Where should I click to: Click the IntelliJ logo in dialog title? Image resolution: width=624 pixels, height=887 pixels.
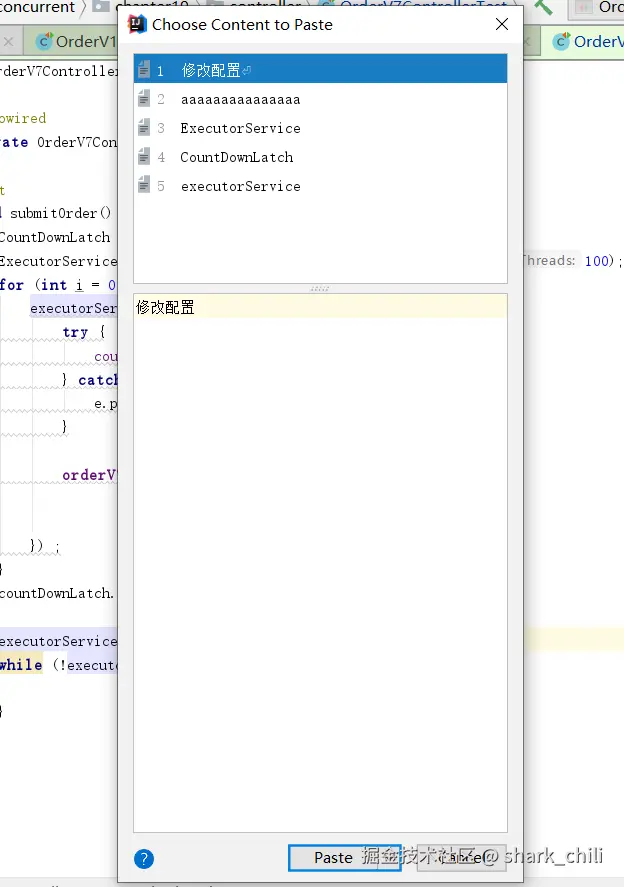(x=137, y=24)
